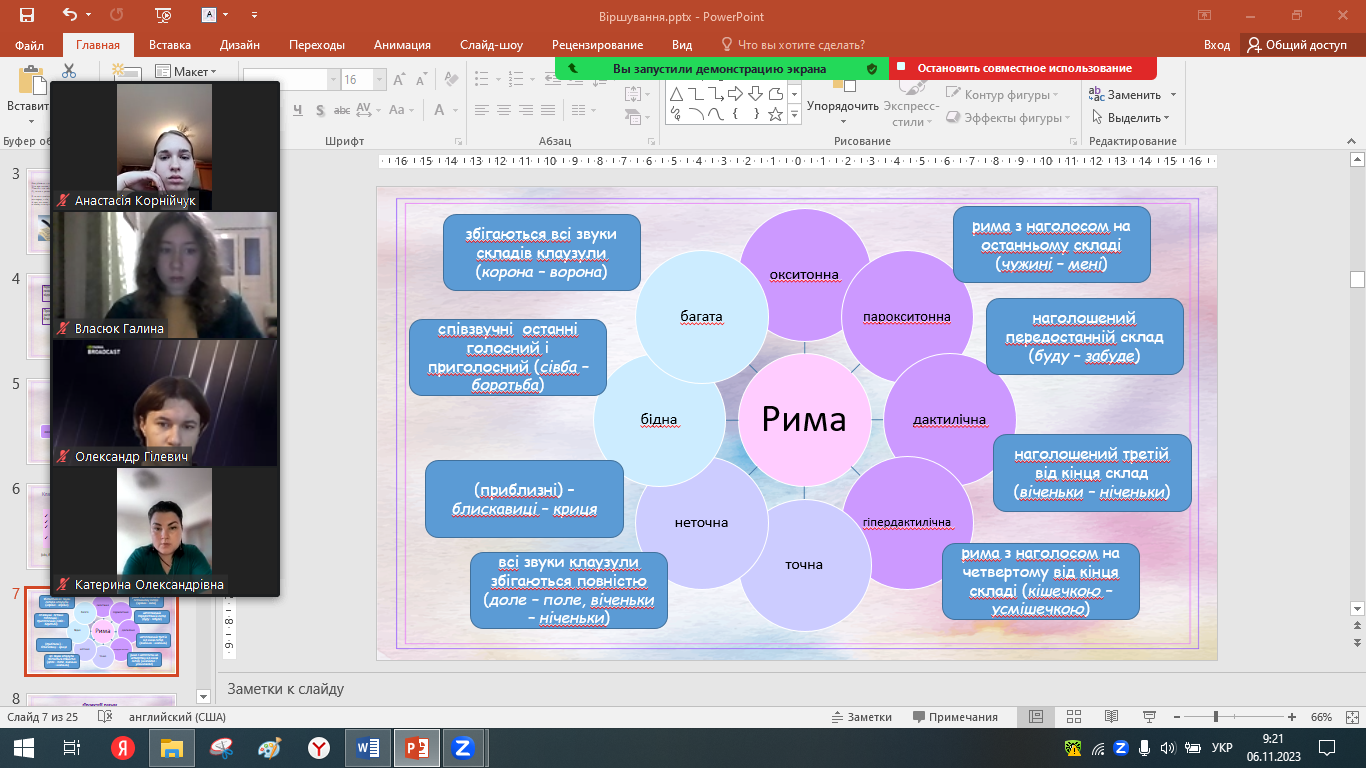Select the star shape in shapes gallery
This screenshot has width=1366, height=768.
[x=775, y=115]
